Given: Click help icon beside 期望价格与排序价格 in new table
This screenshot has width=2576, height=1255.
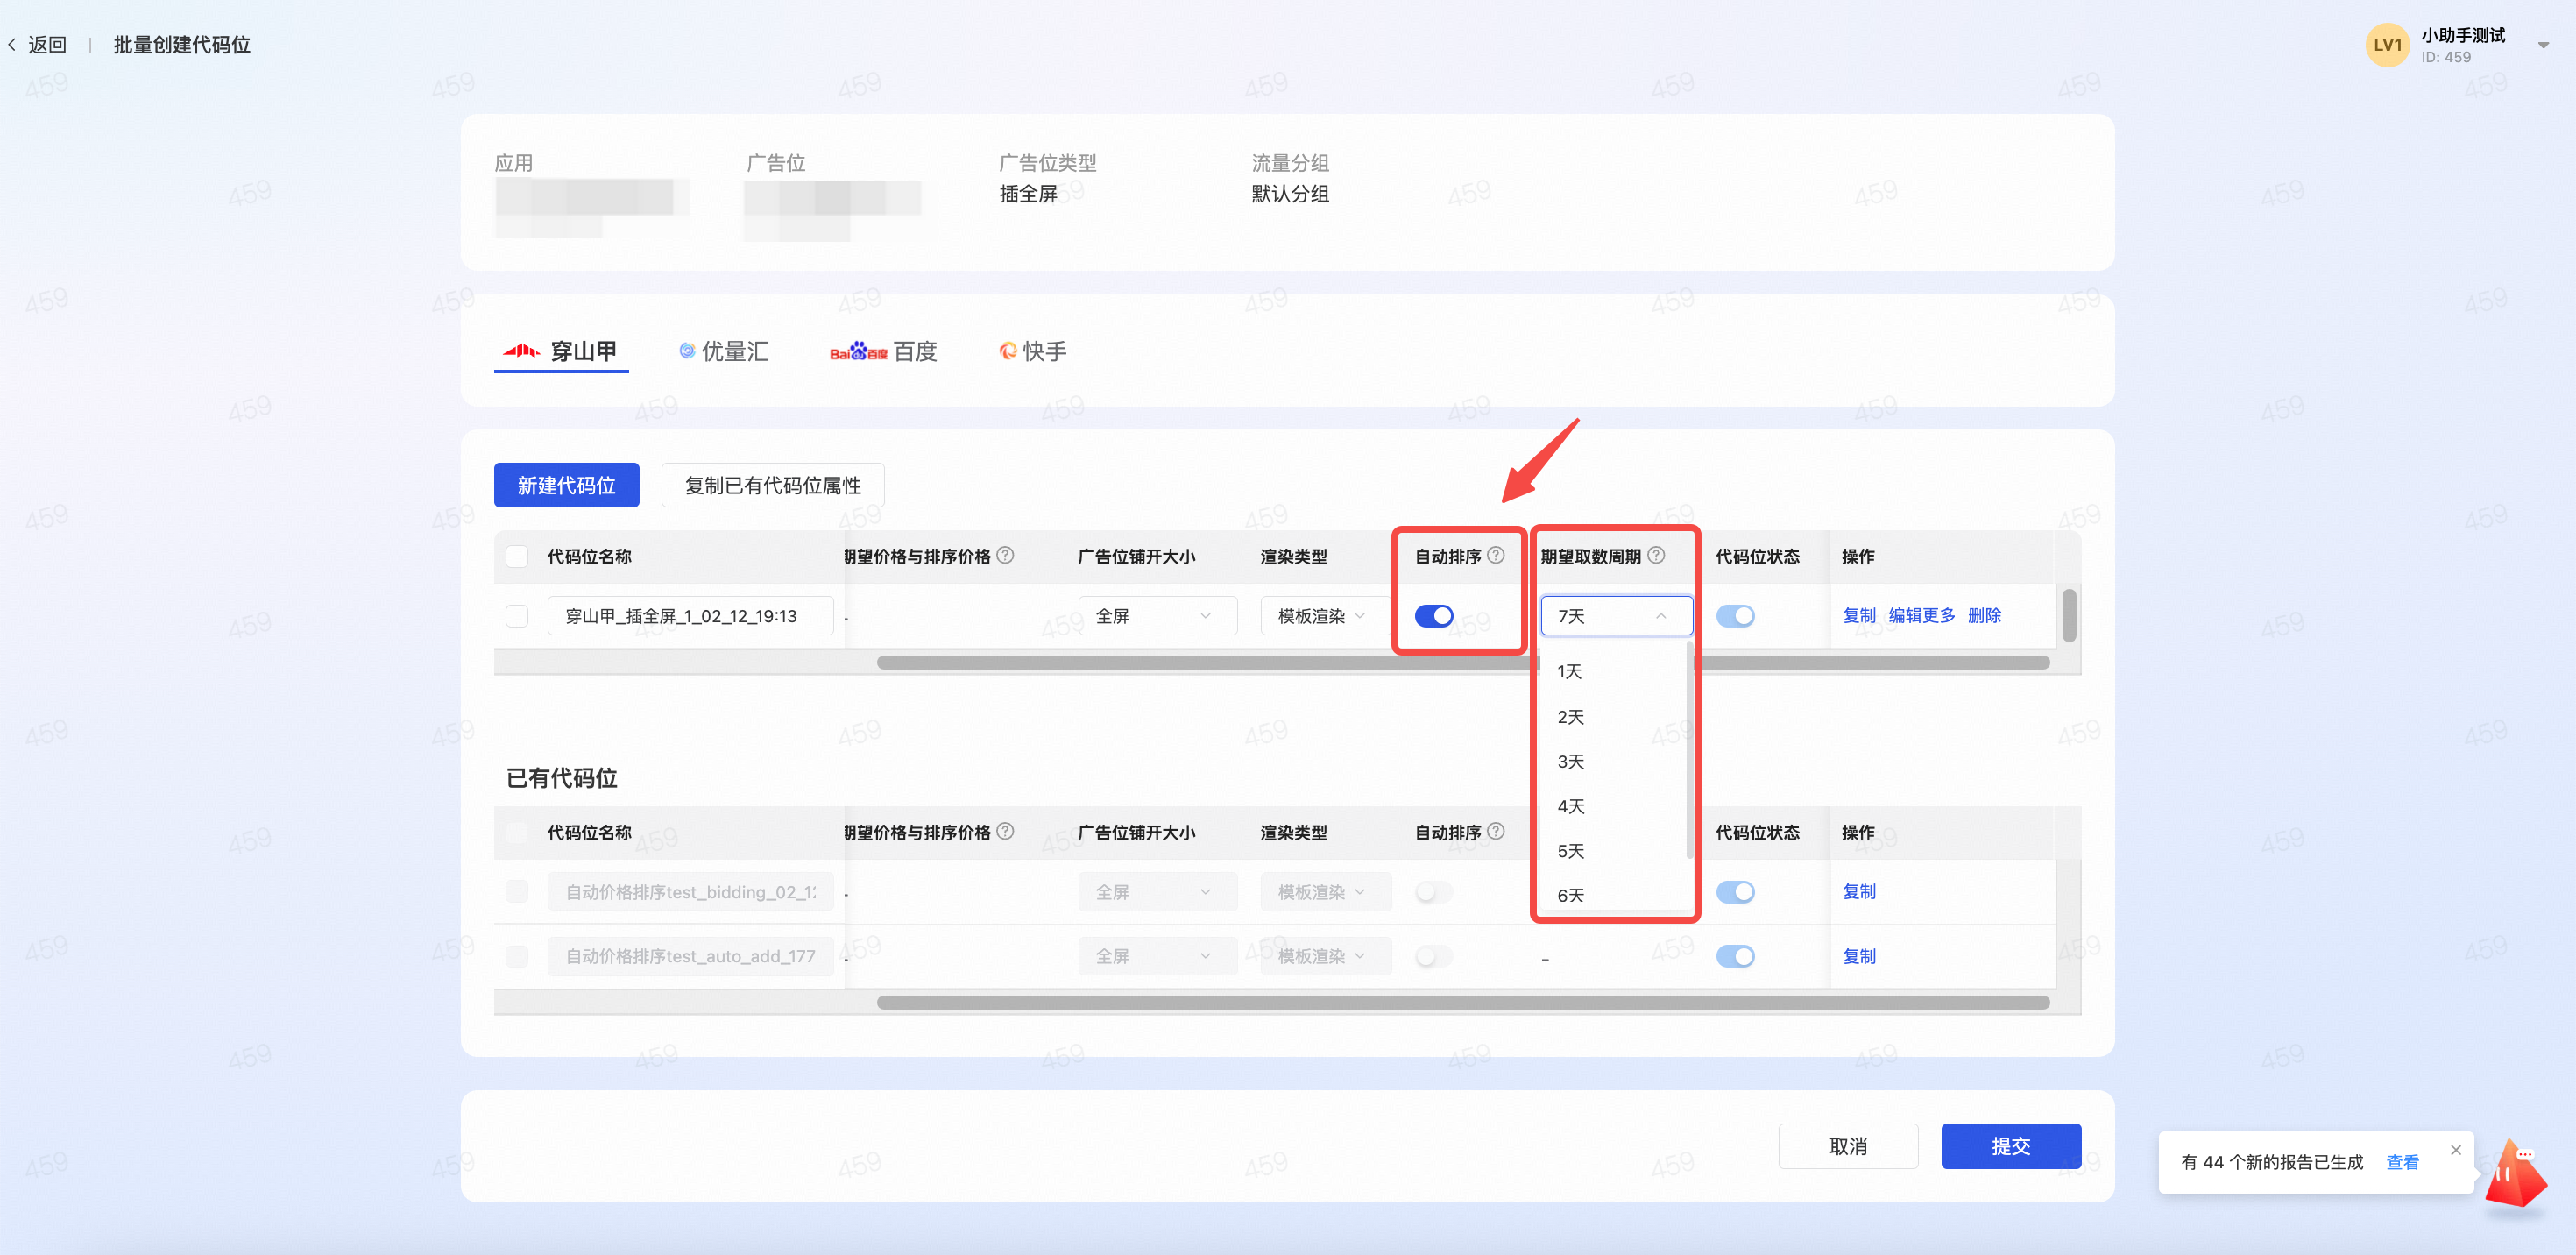Looking at the screenshot, I should 1005,555.
